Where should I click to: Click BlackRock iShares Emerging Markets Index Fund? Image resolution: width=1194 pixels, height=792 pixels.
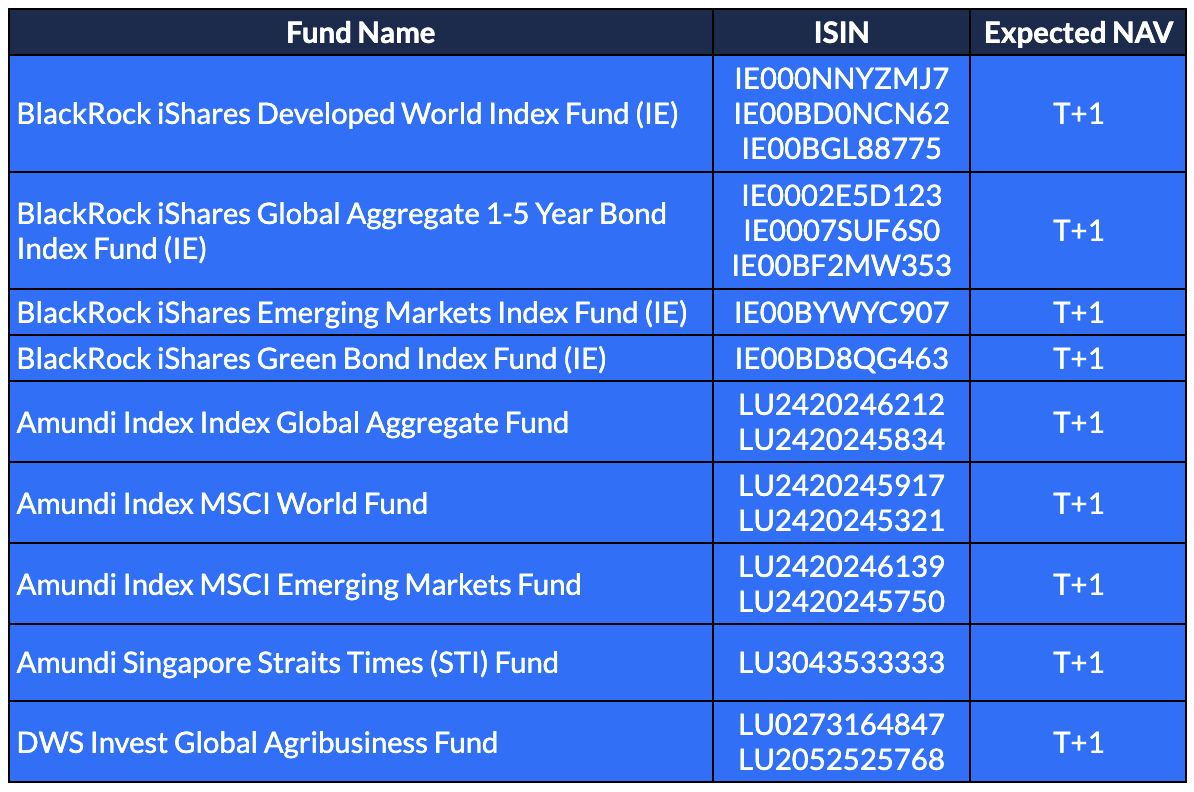point(352,313)
